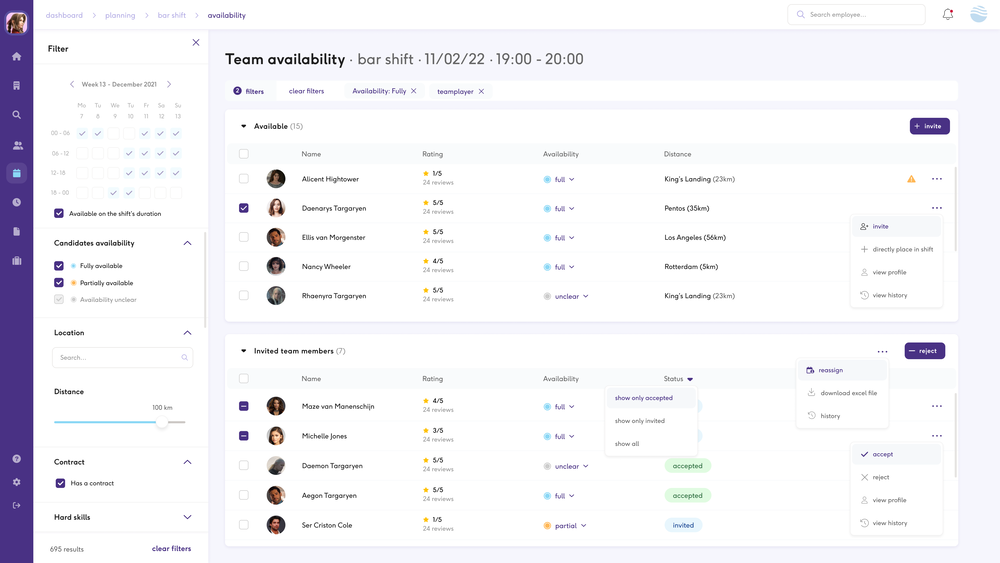Viewport: 1000px width, 563px height.
Task: Click the logout icon in sidebar
Action: pos(16,505)
